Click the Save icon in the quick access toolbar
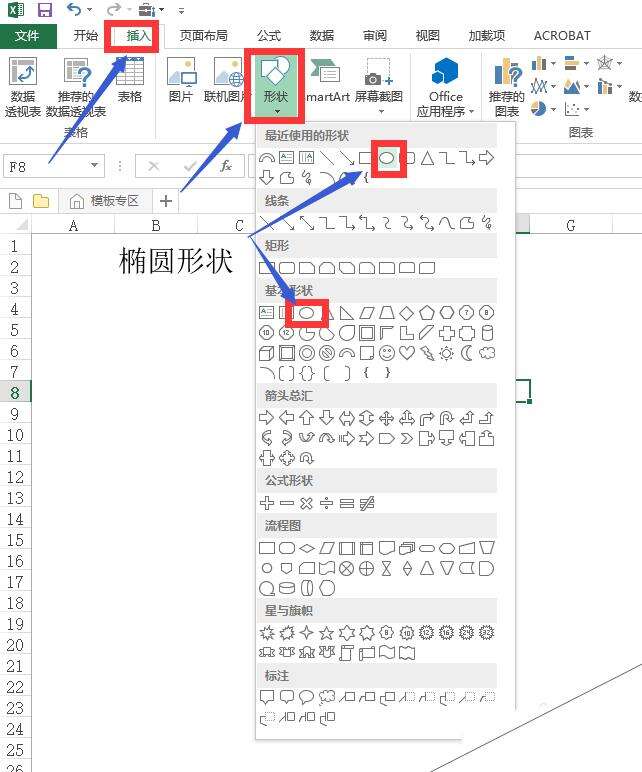This screenshot has width=642, height=772. click(x=44, y=10)
